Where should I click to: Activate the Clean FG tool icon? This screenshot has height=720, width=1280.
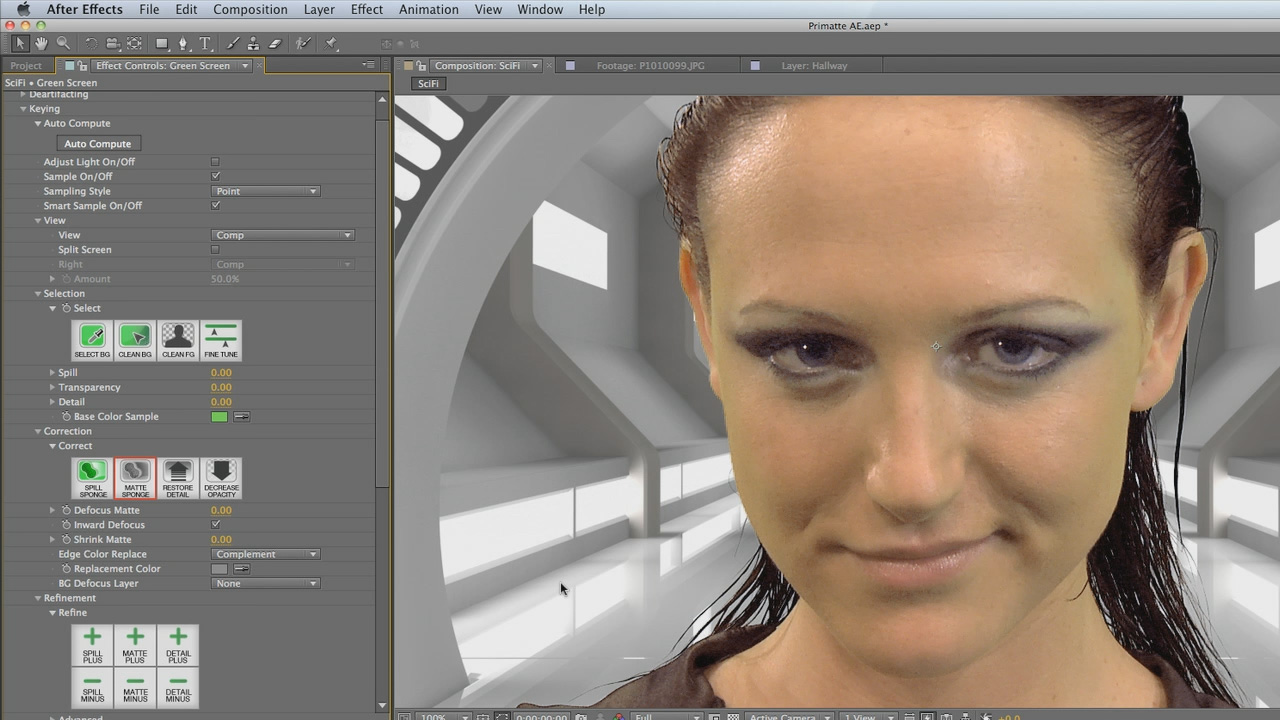(x=178, y=340)
